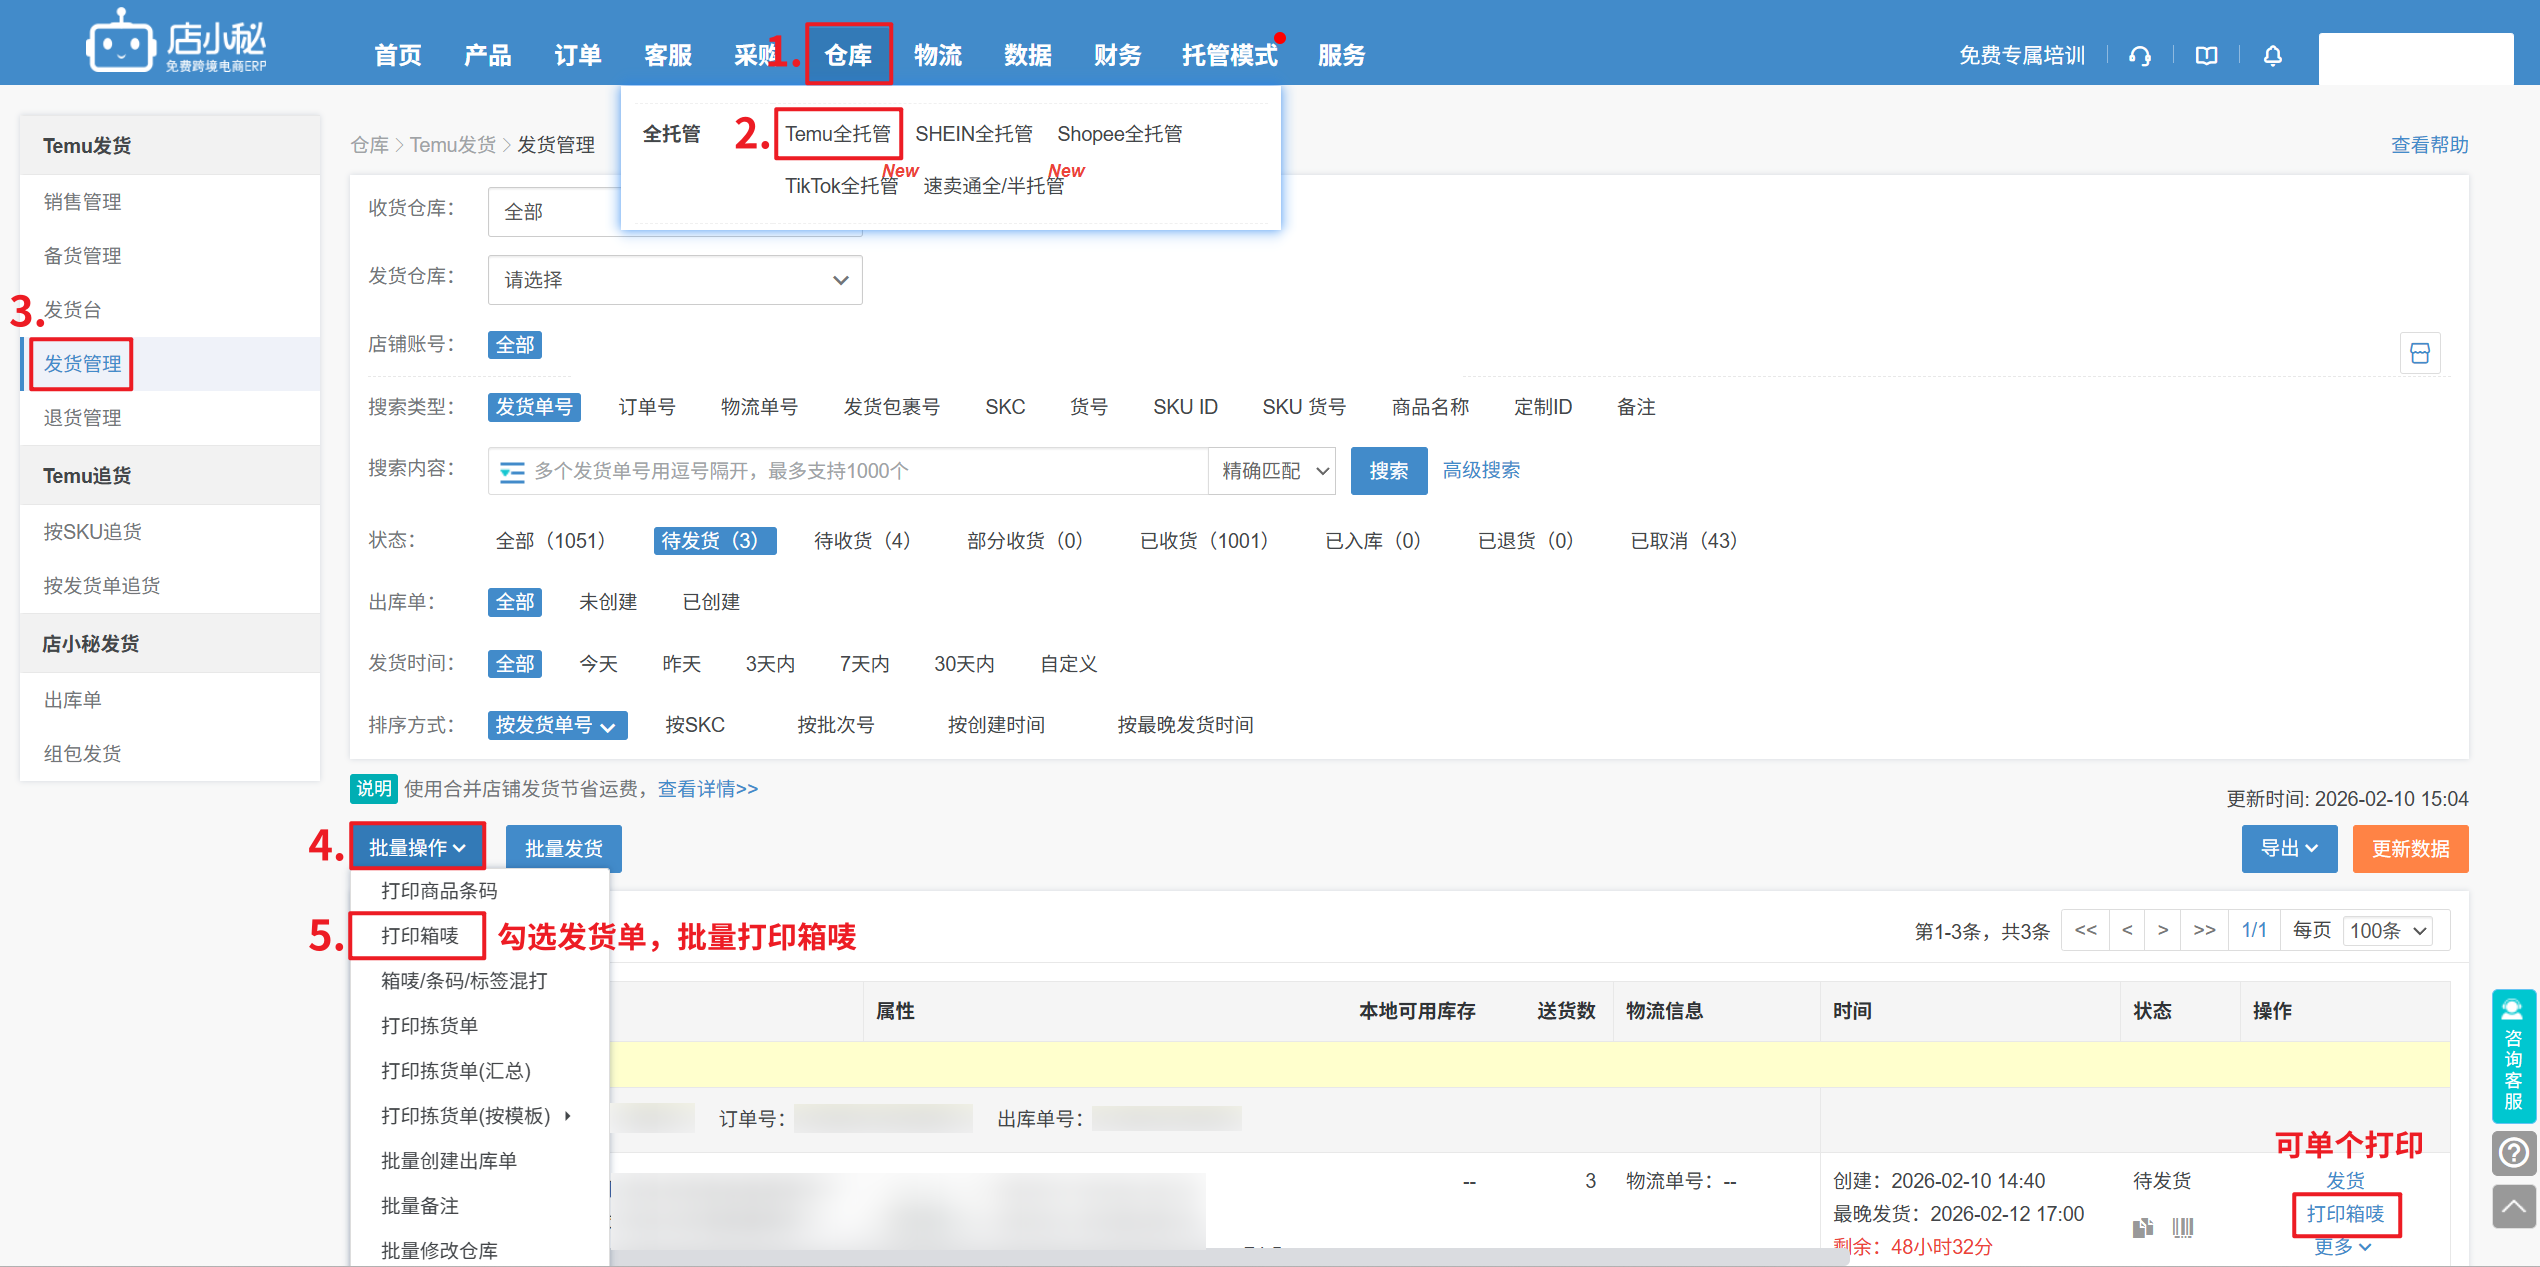2540x1267 pixels.
Task: Open 备货管理 in the left sidebar
Action: pos(82,256)
